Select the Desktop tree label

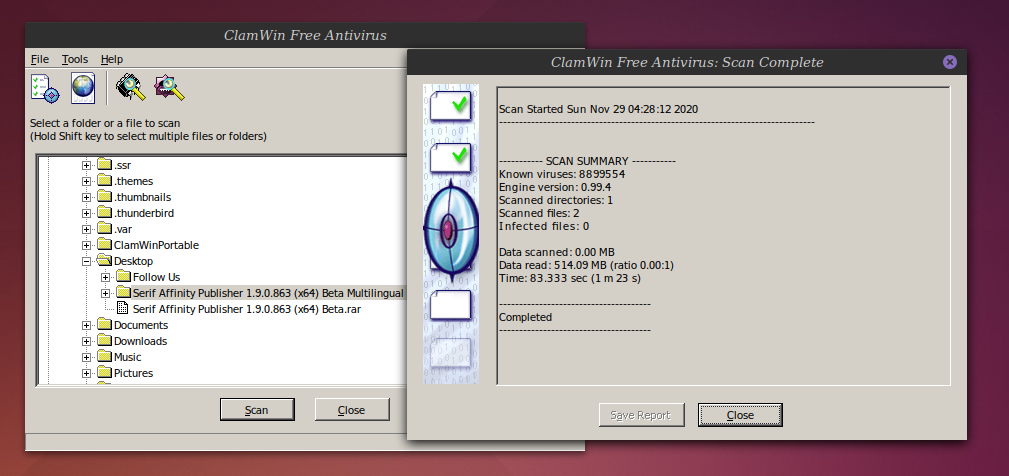pos(133,261)
